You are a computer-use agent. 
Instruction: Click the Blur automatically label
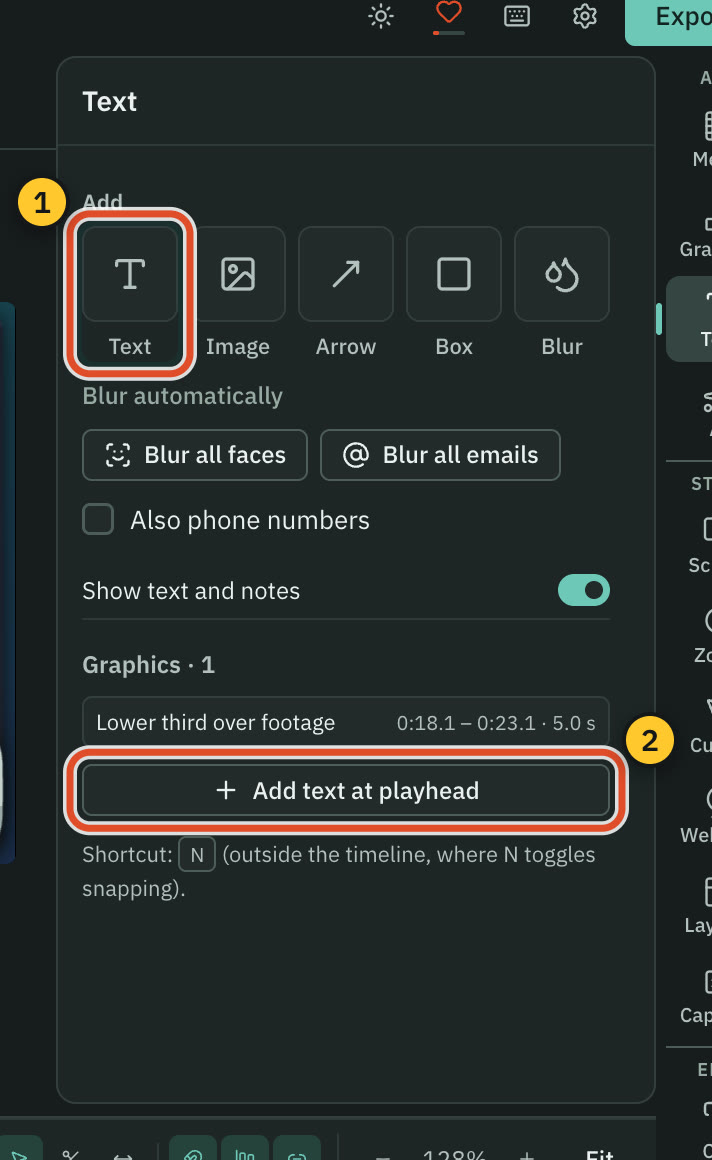pyautogui.click(x=183, y=396)
